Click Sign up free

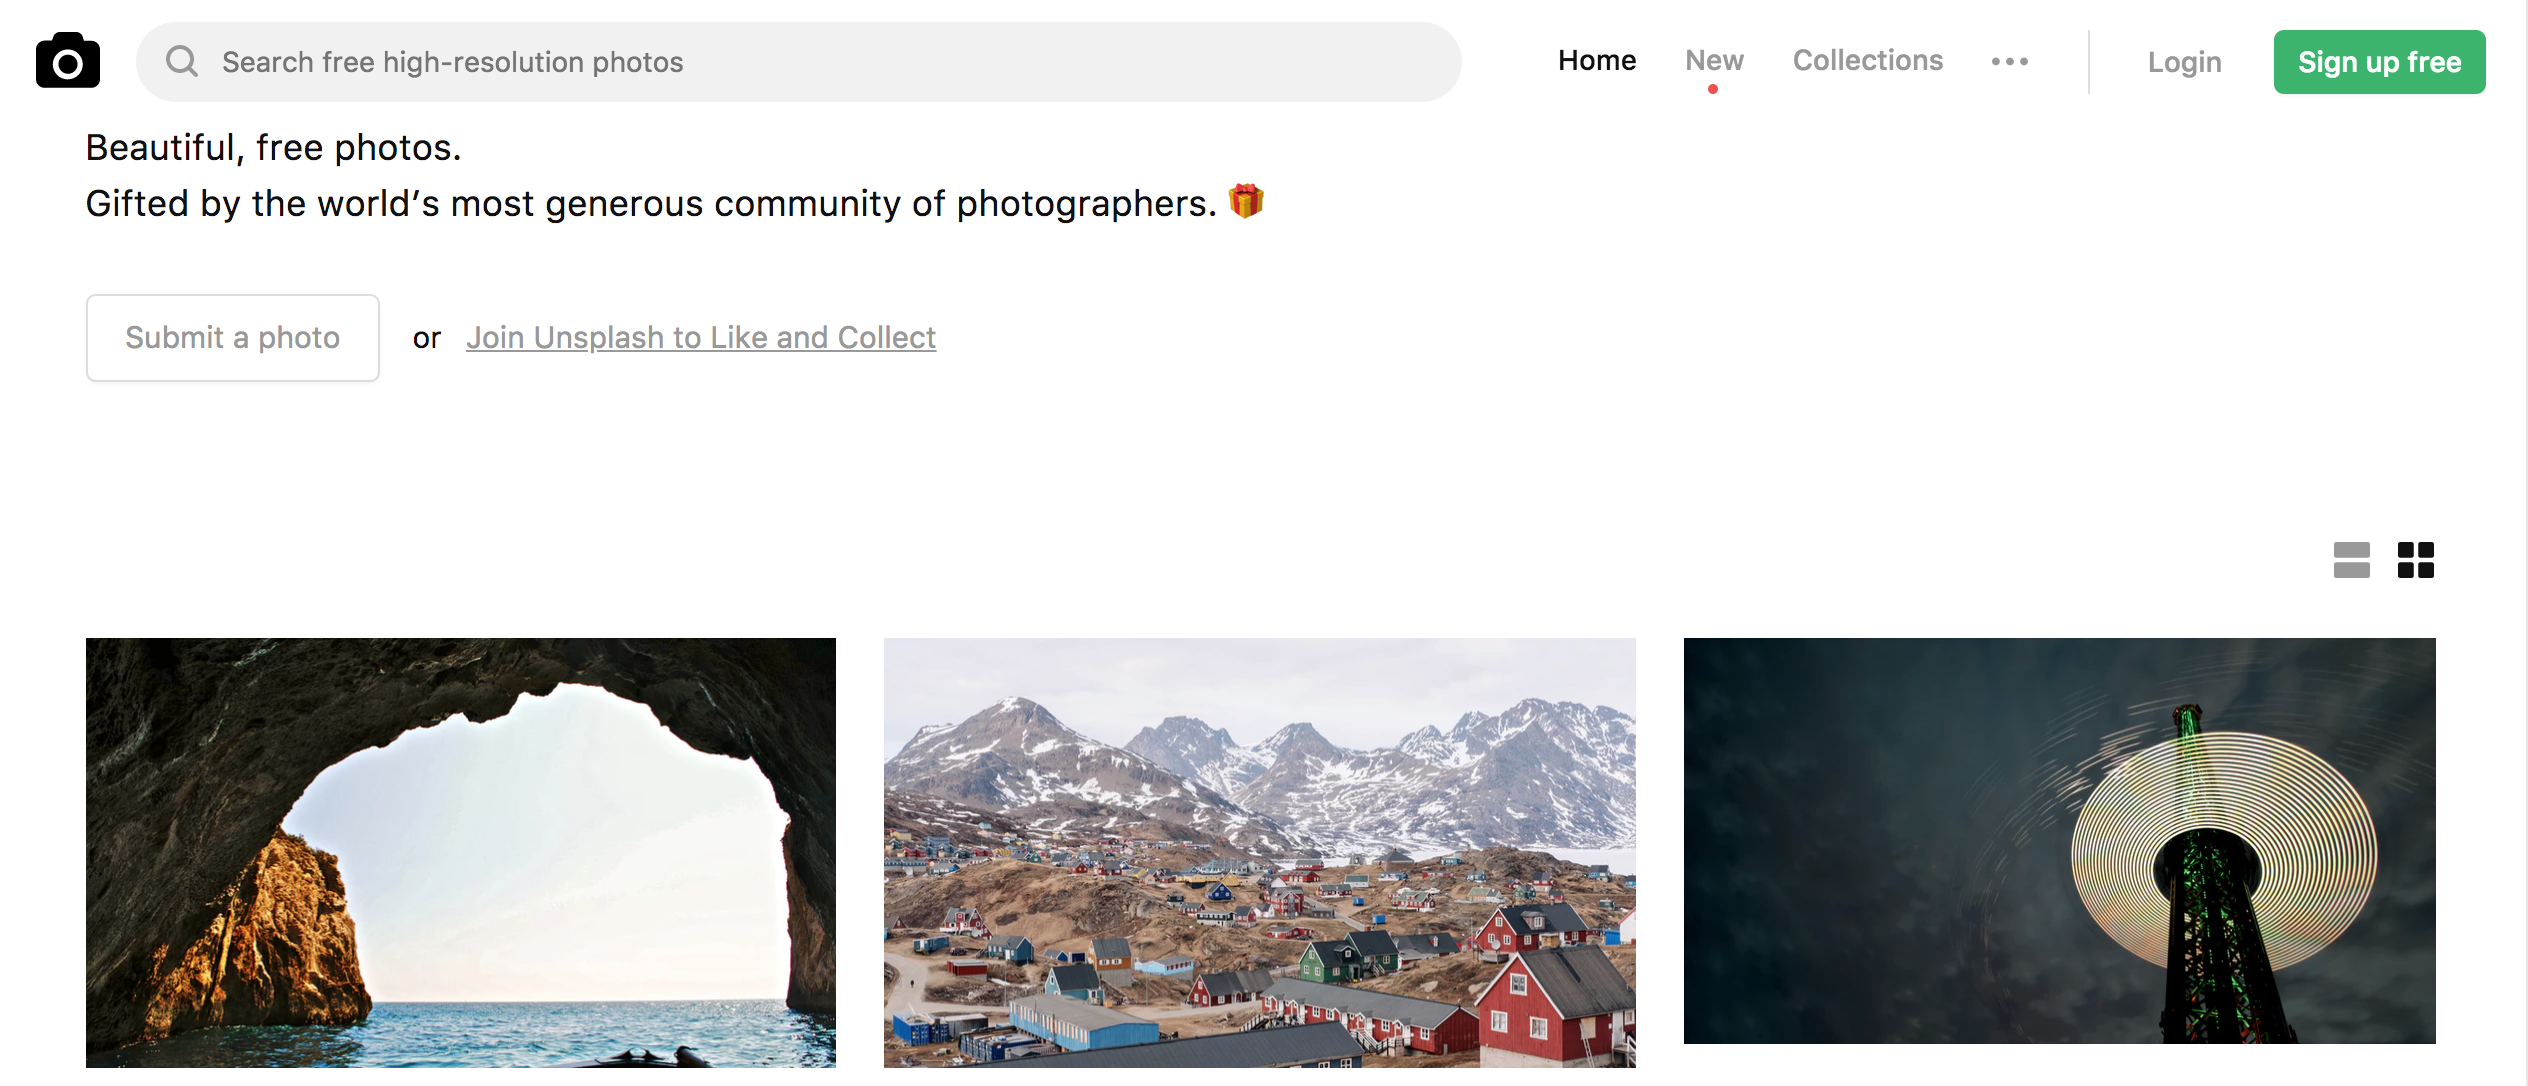tap(2379, 61)
